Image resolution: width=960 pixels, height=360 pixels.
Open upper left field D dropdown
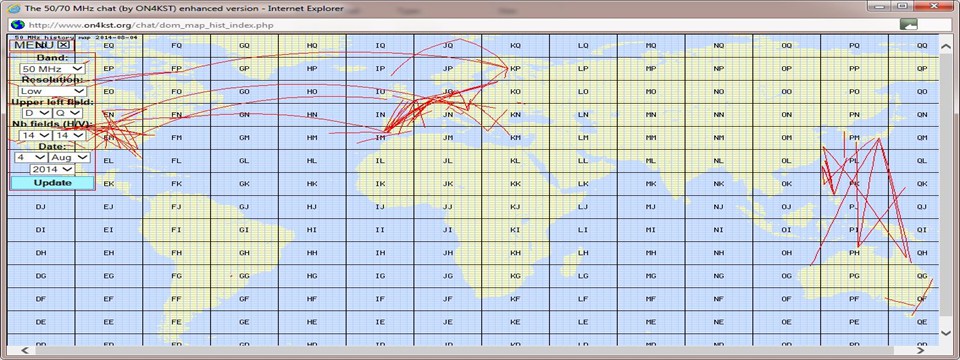coord(36,113)
